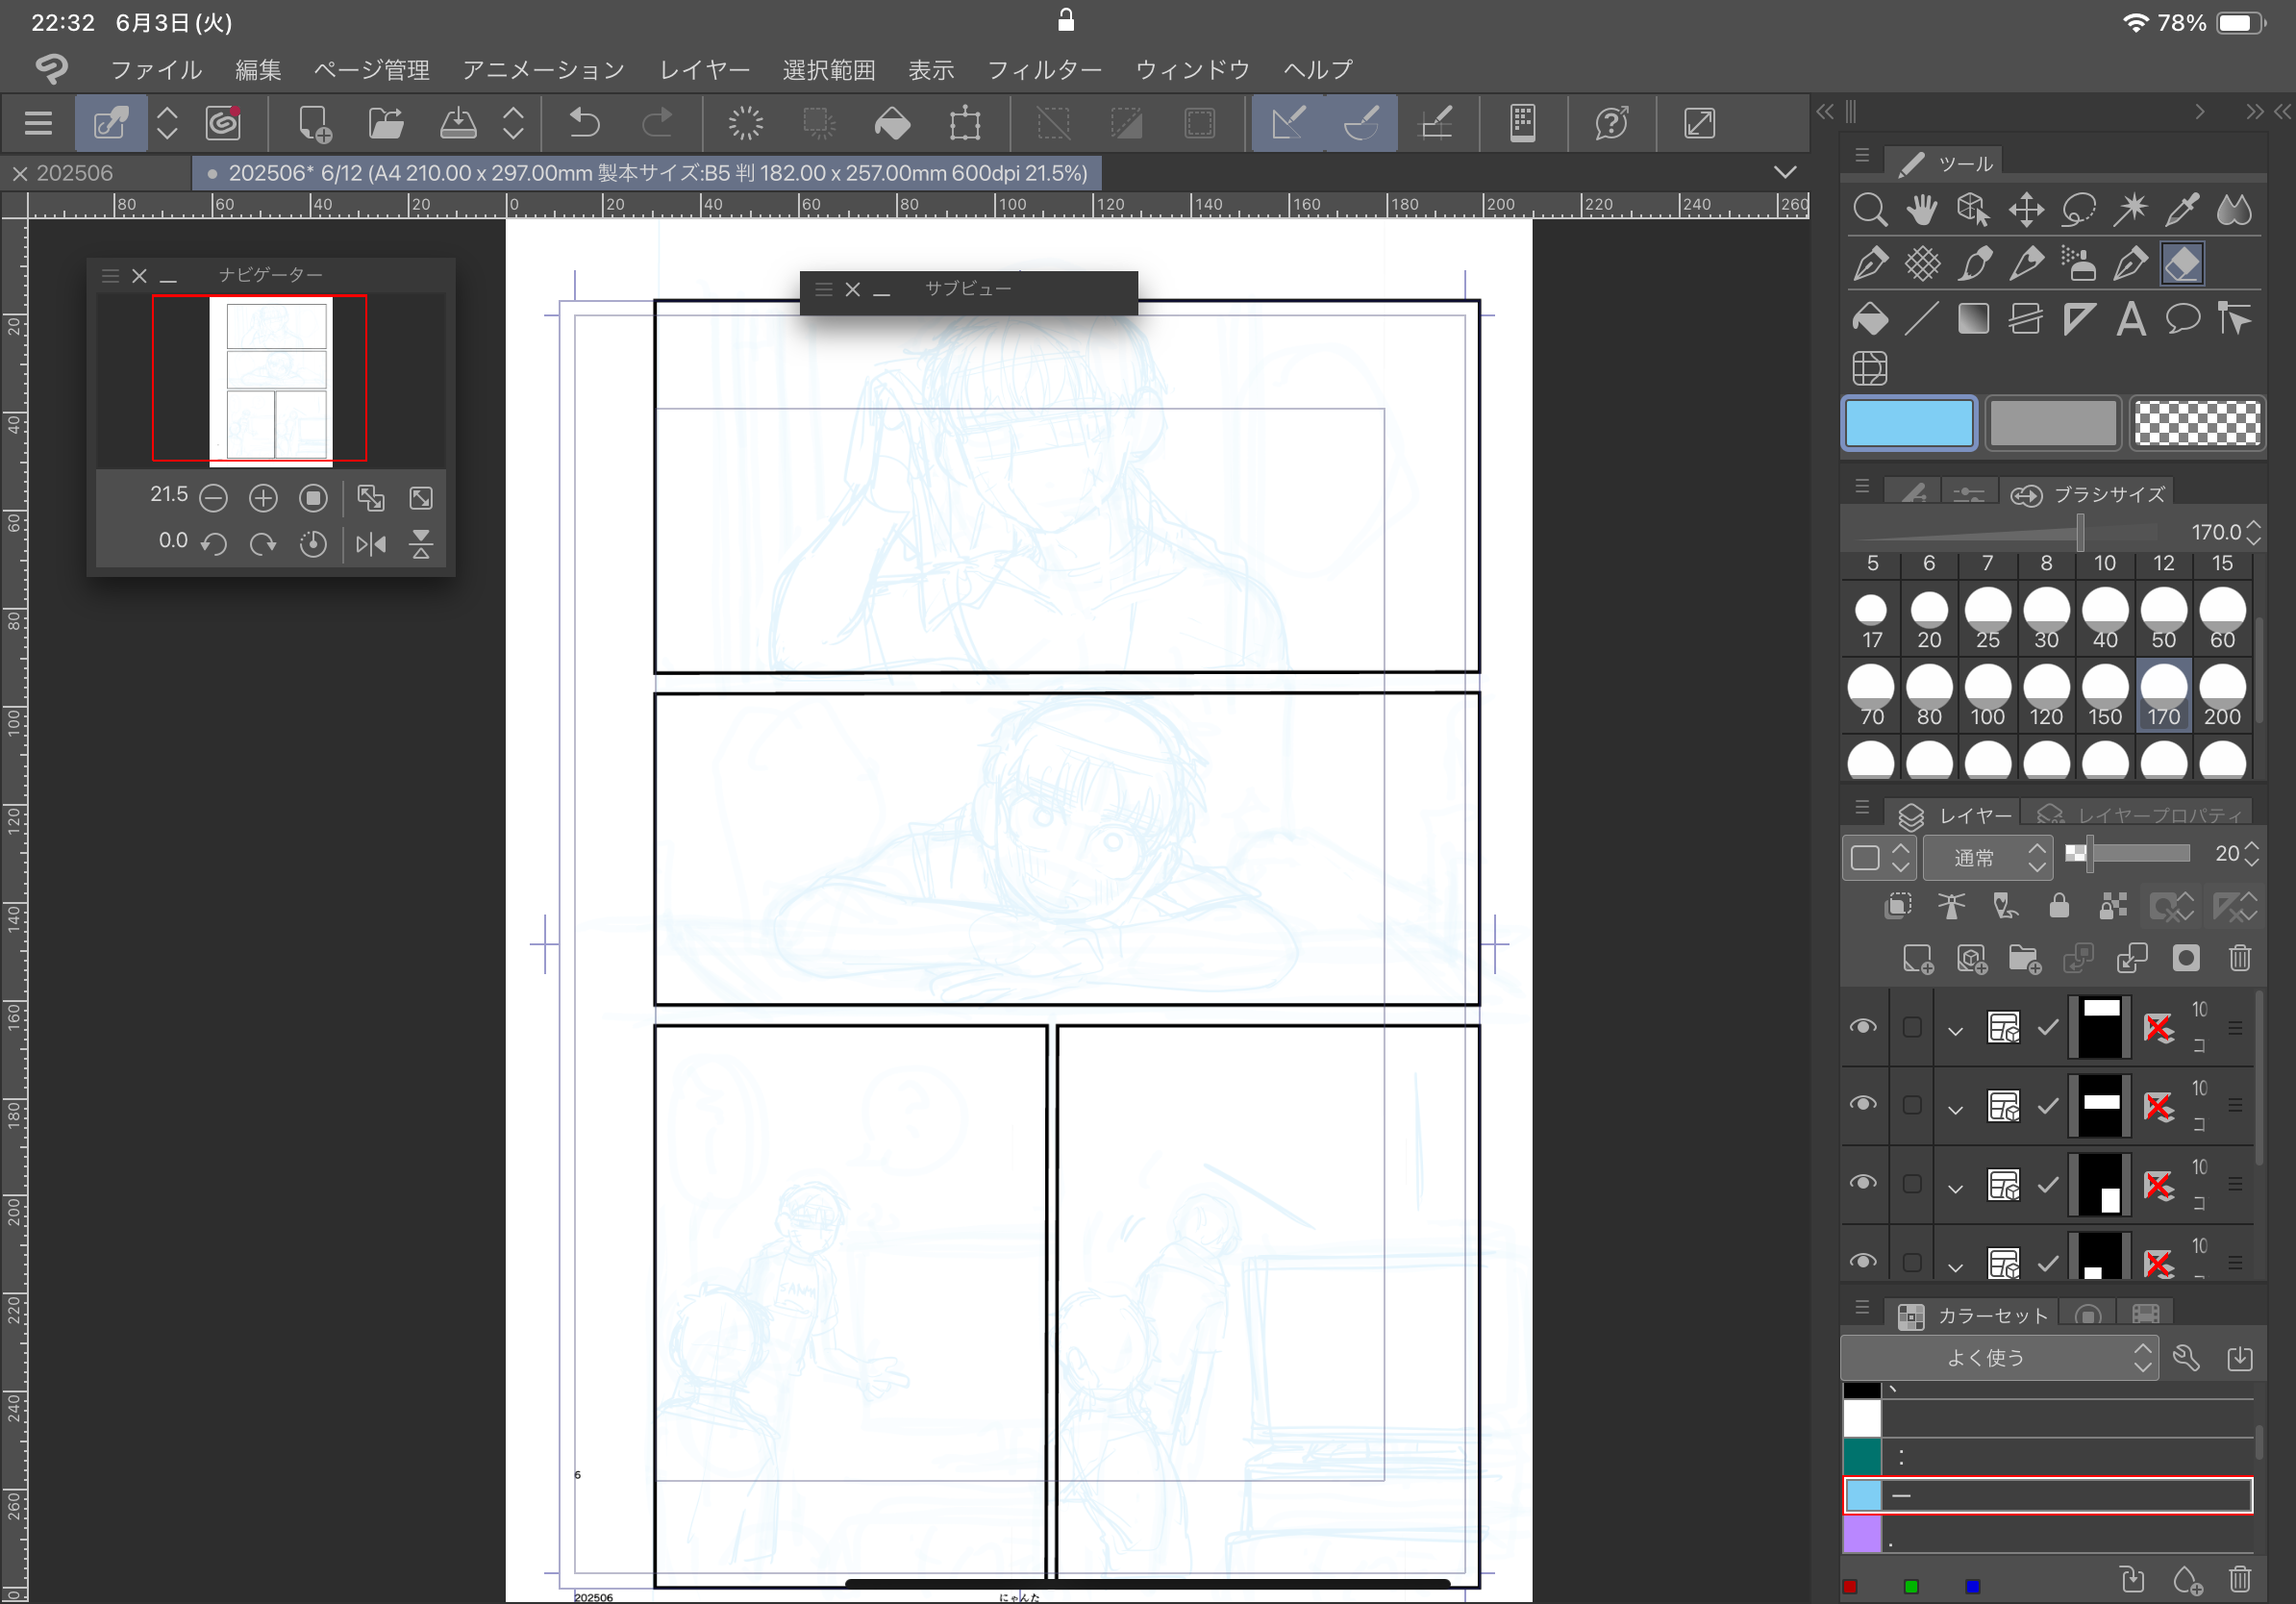The image size is (2296, 1604).
Task: Select the Eraser tool in tool palette
Action: [x=2181, y=265]
